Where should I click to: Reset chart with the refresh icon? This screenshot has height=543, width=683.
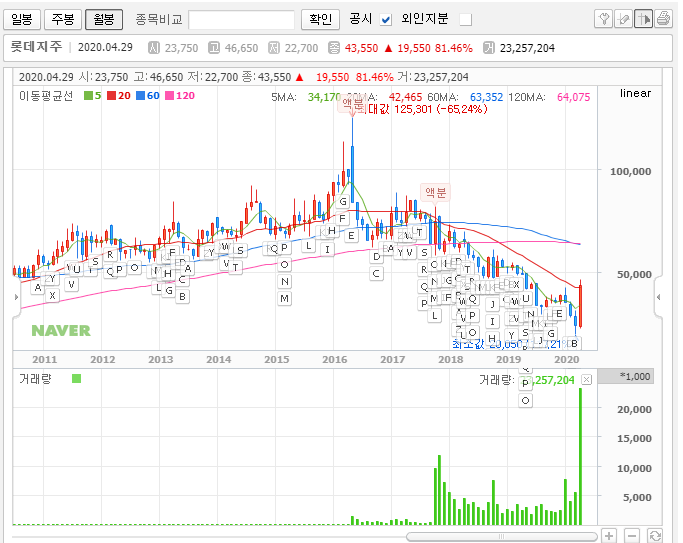click(x=655, y=536)
